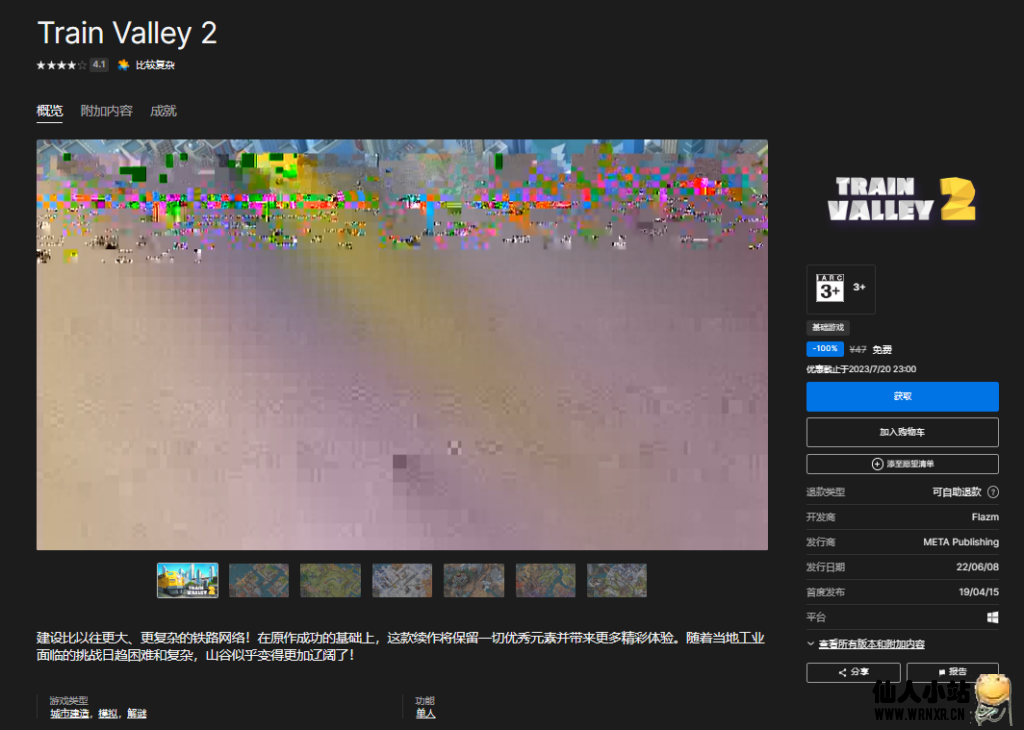Click the 发行商 label
The height and width of the screenshot is (730, 1024).
[821, 542]
